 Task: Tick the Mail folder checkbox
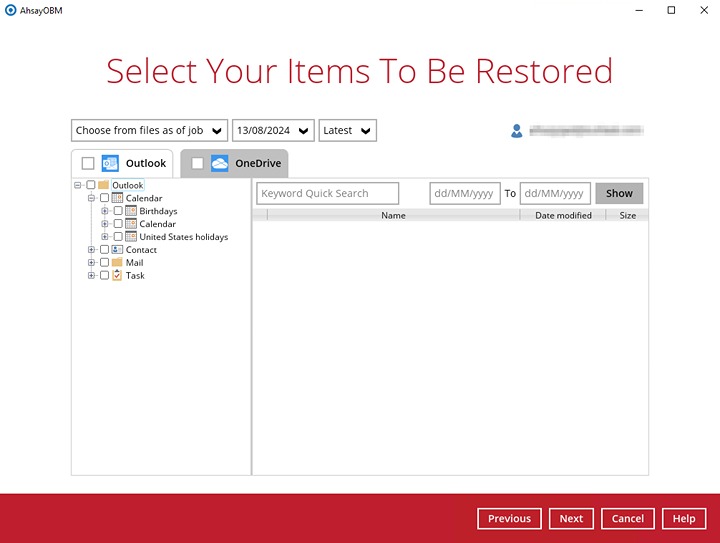tap(104, 263)
